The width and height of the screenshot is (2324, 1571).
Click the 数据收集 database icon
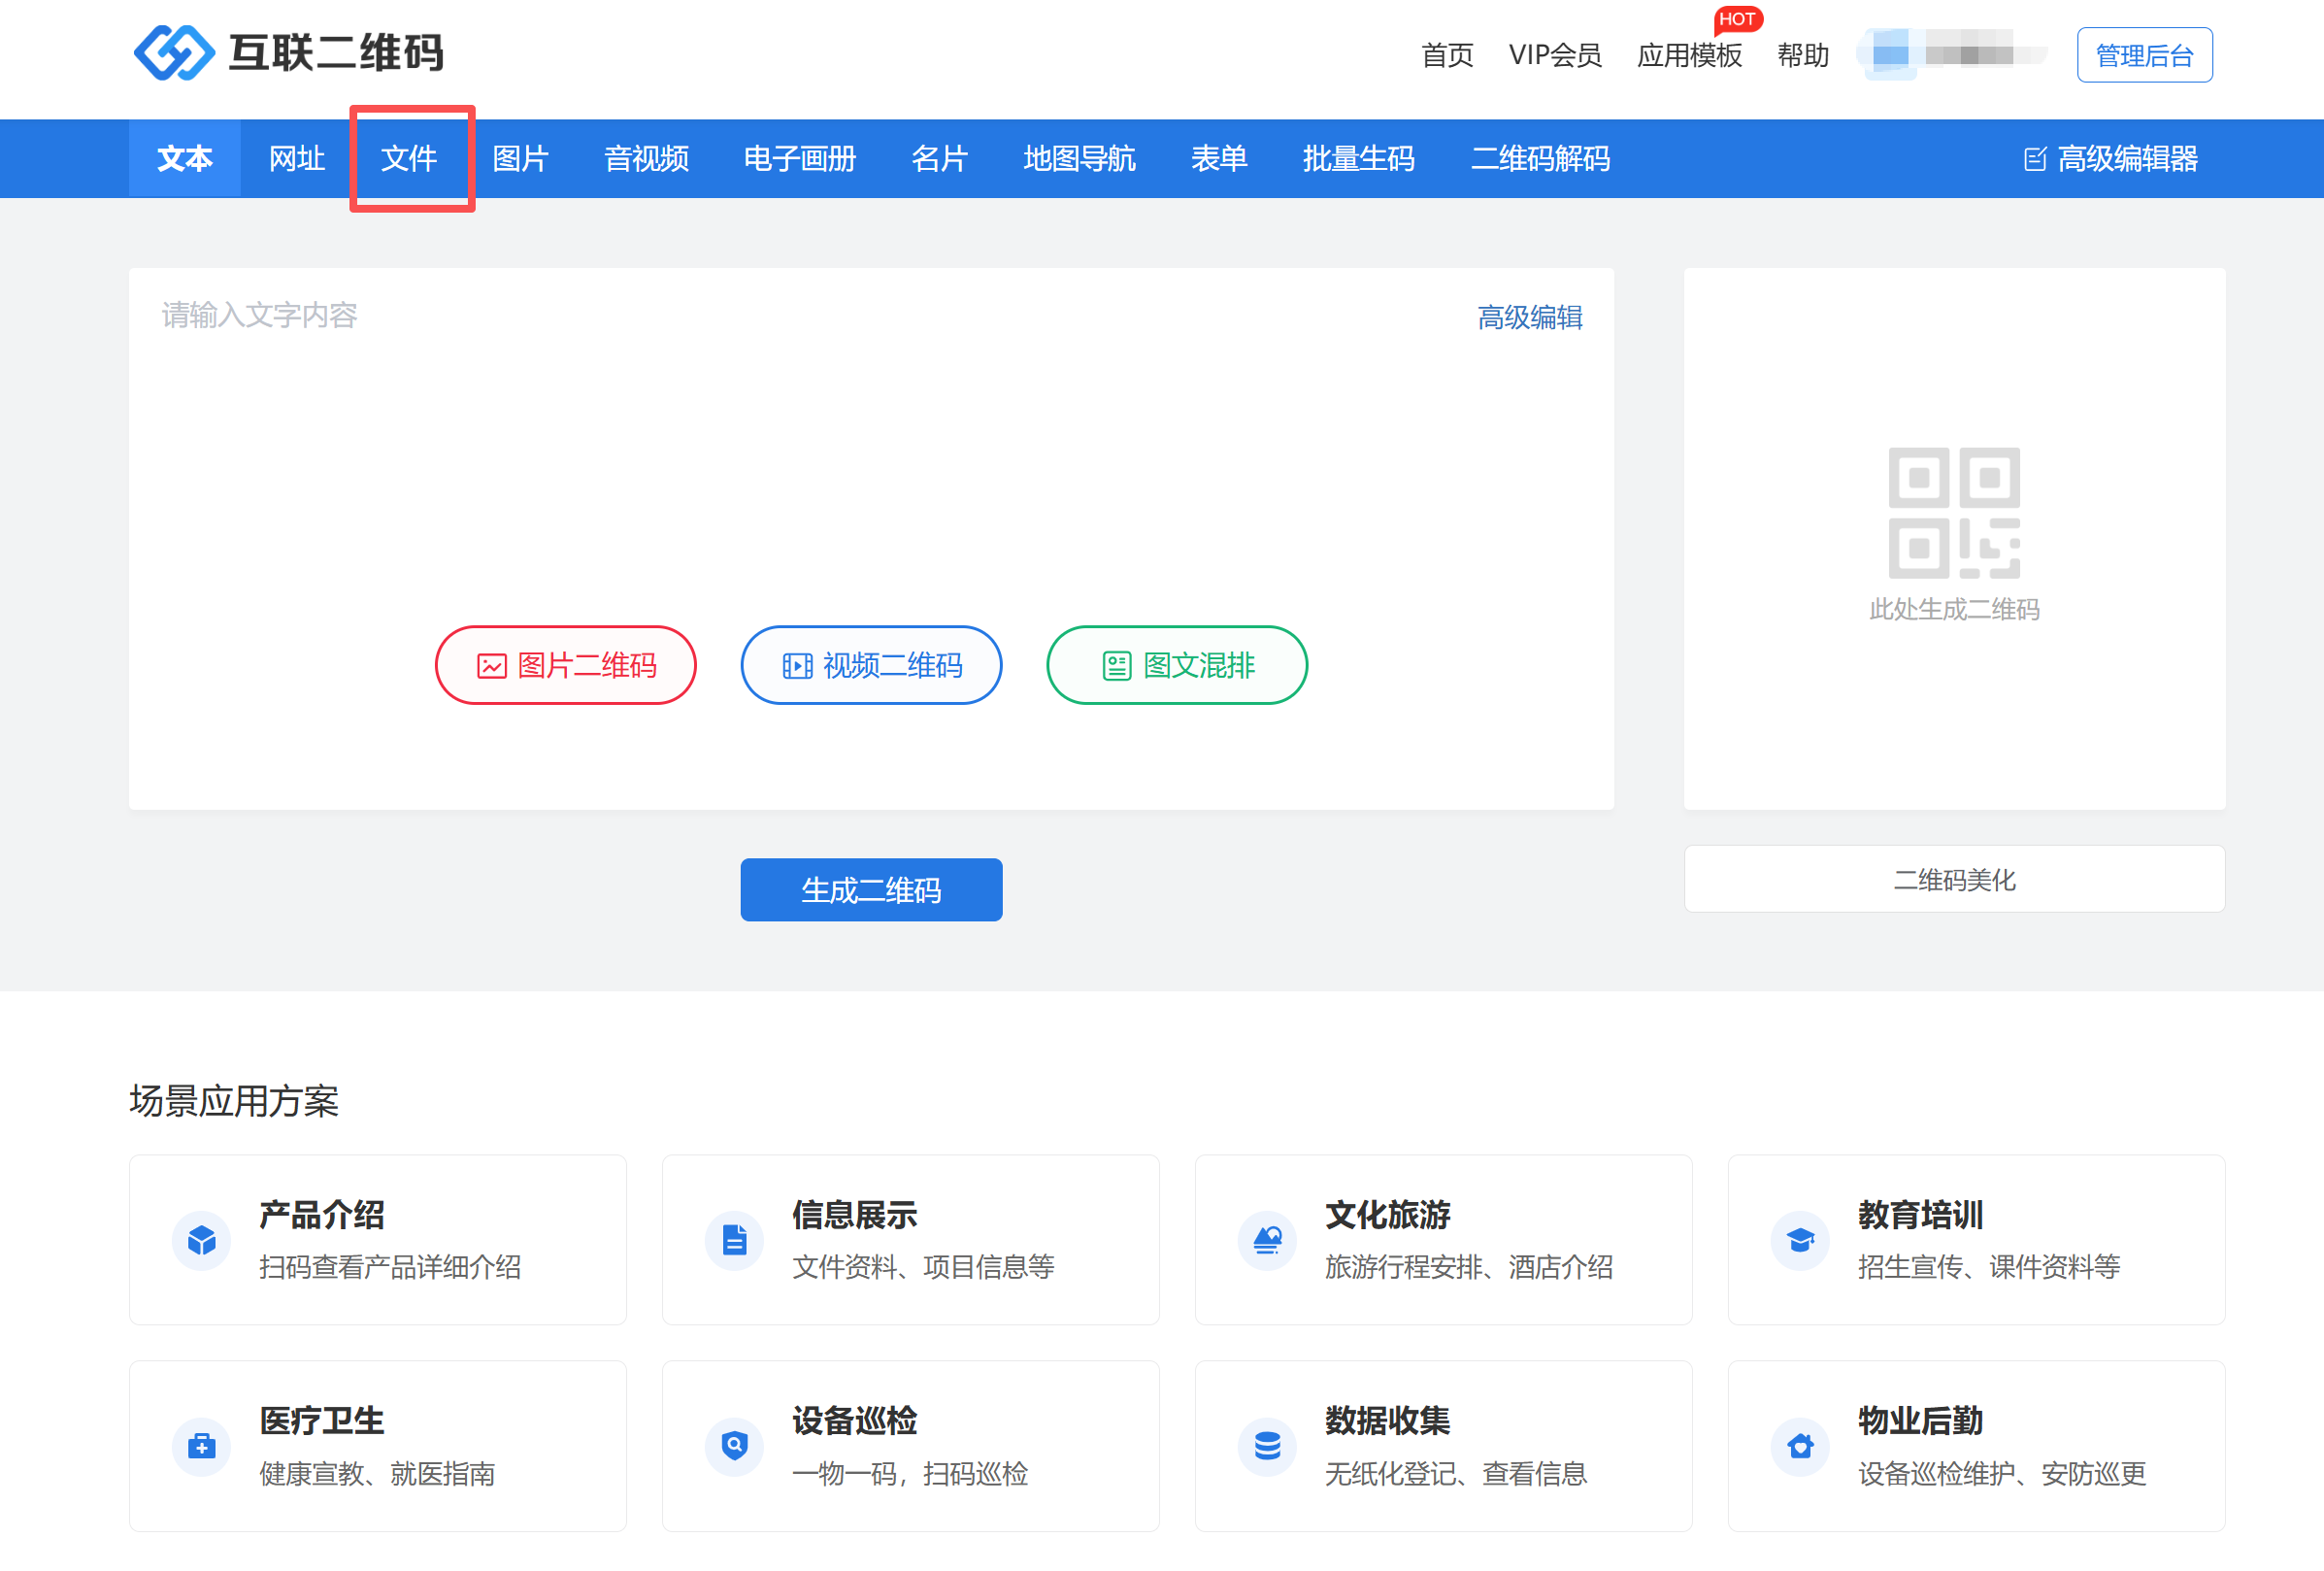point(1267,1446)
